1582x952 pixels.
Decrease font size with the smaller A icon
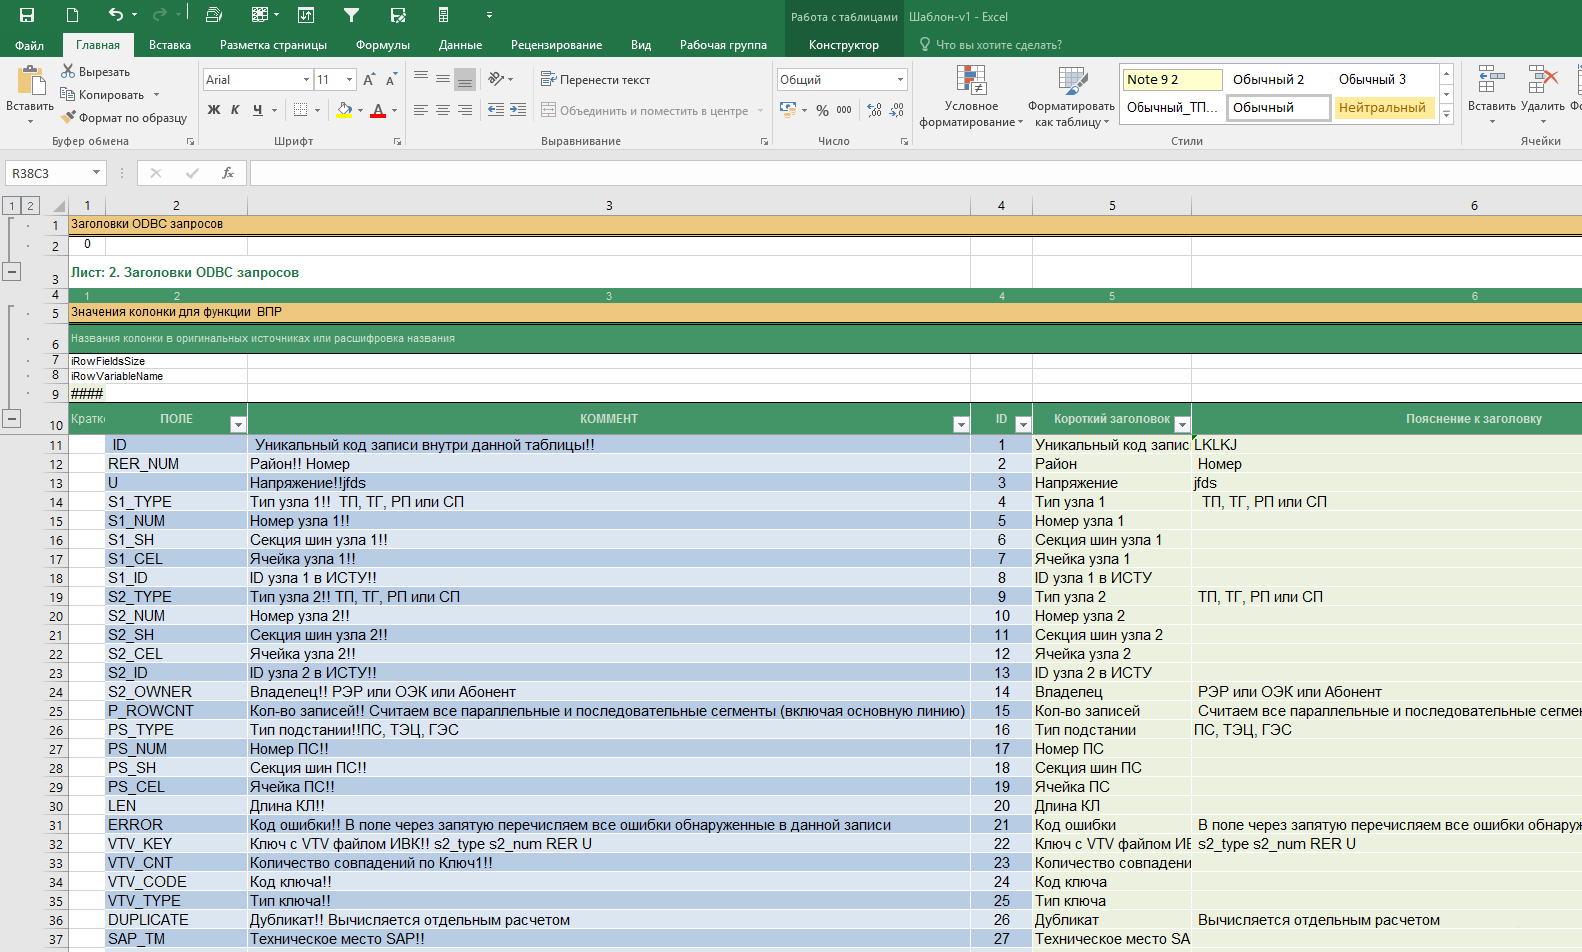pyautogui.click(x=390, y=79)
